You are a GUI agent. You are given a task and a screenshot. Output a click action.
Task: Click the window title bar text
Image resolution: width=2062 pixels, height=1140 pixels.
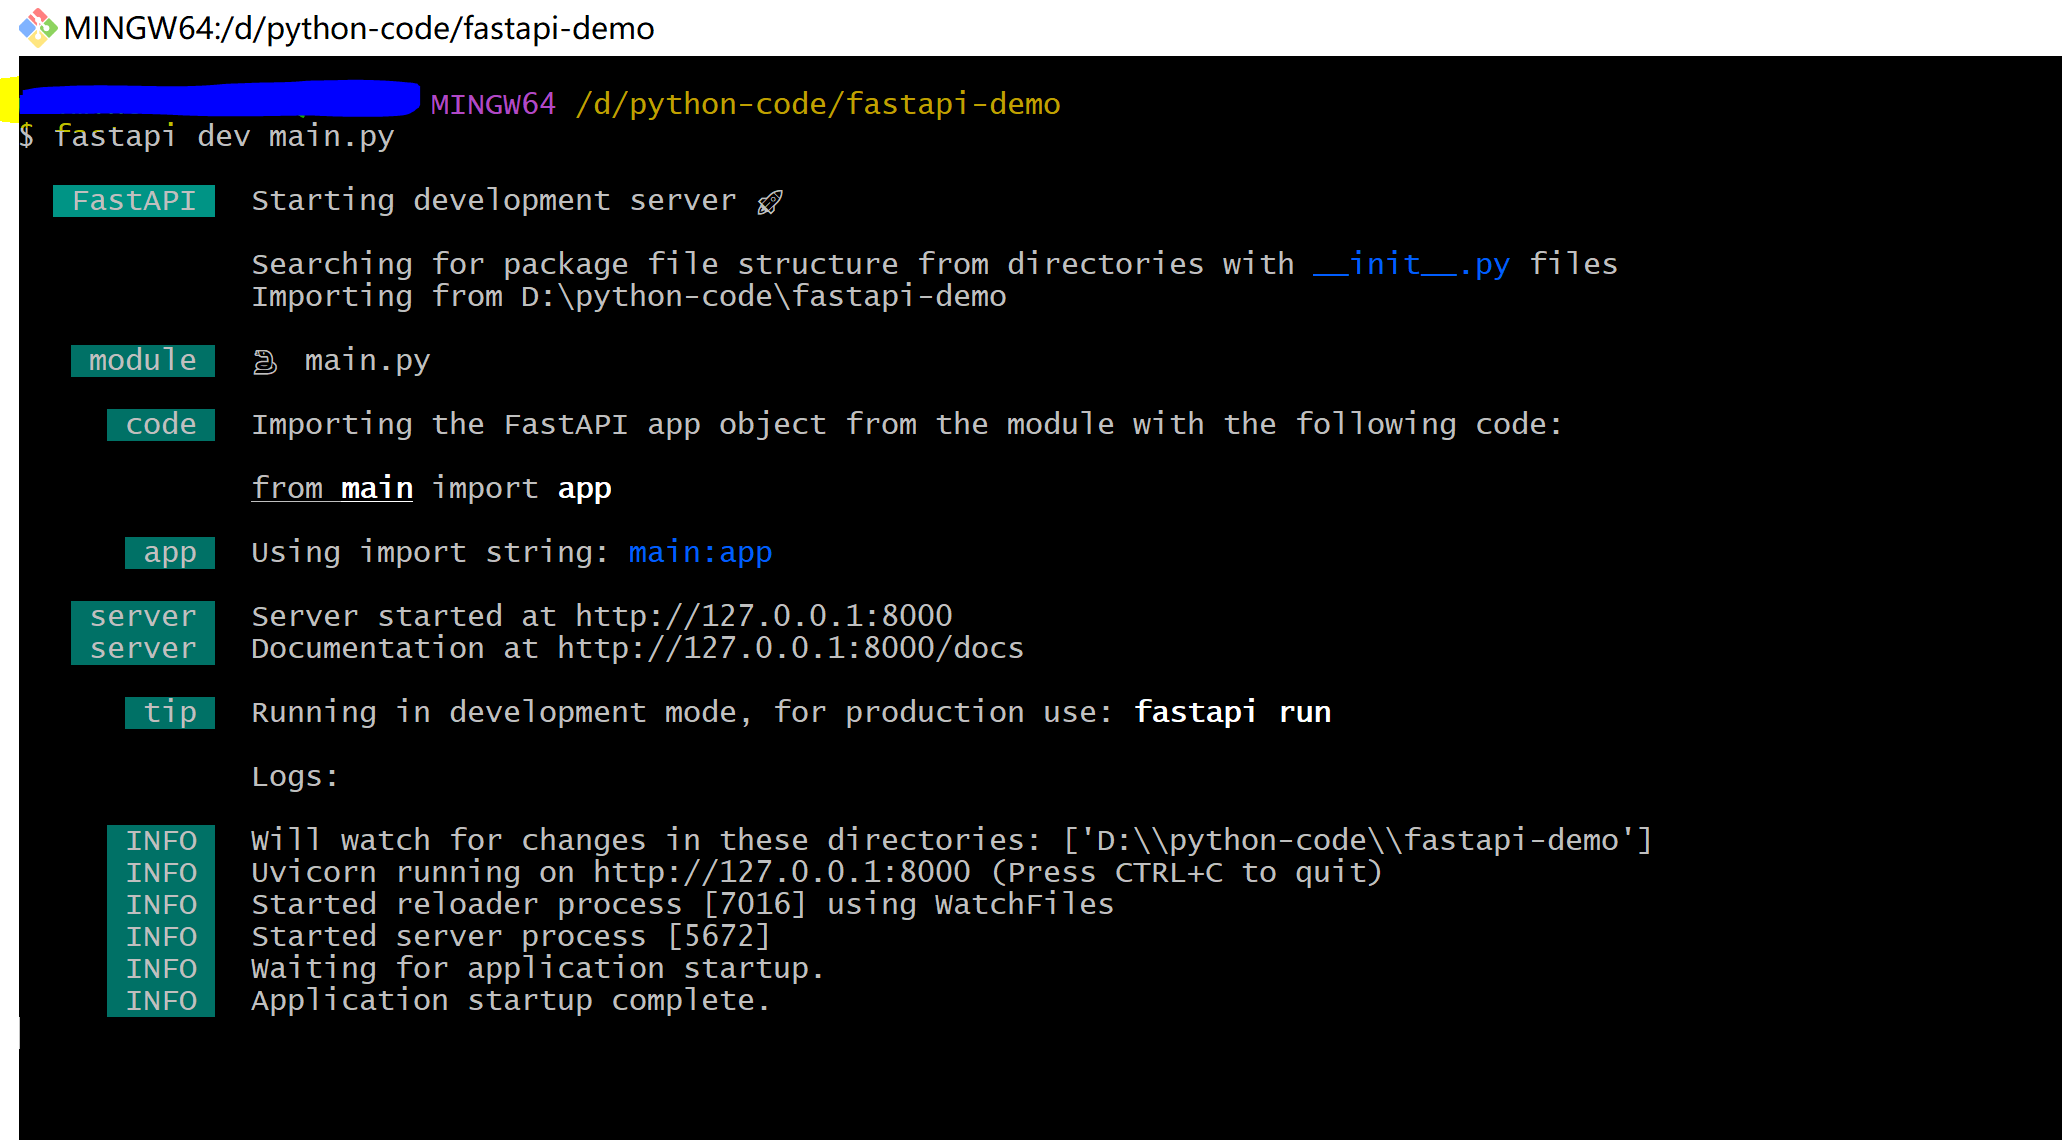(x=358, y=28)
